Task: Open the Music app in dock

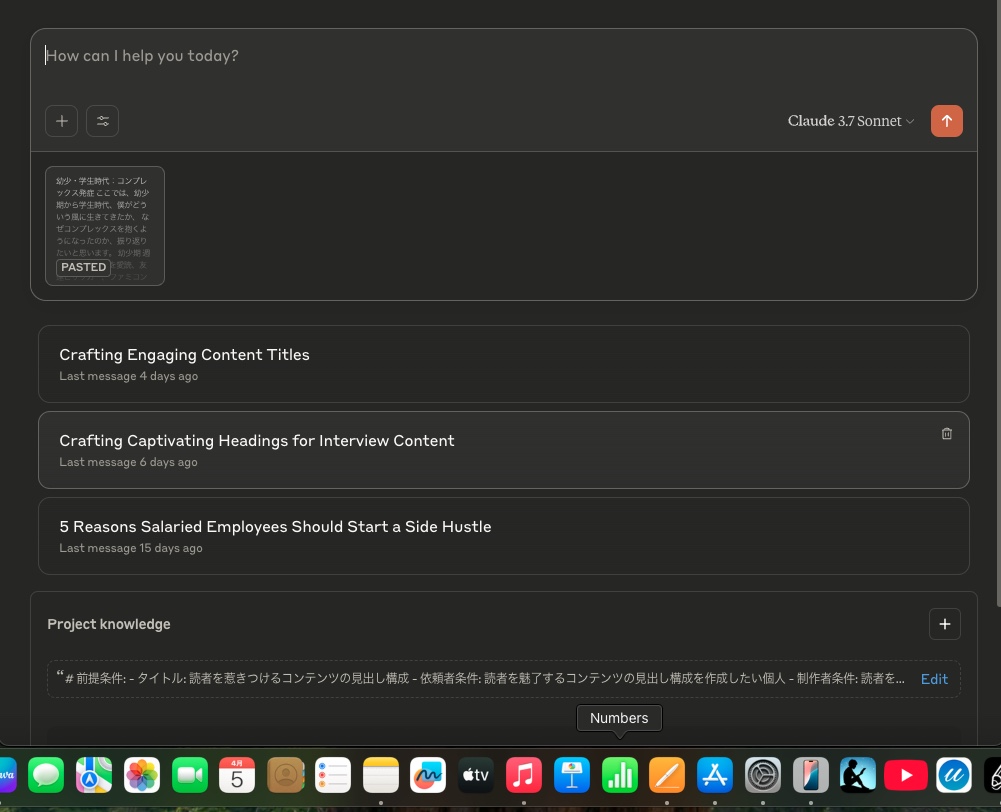Action: click(524, 775)
